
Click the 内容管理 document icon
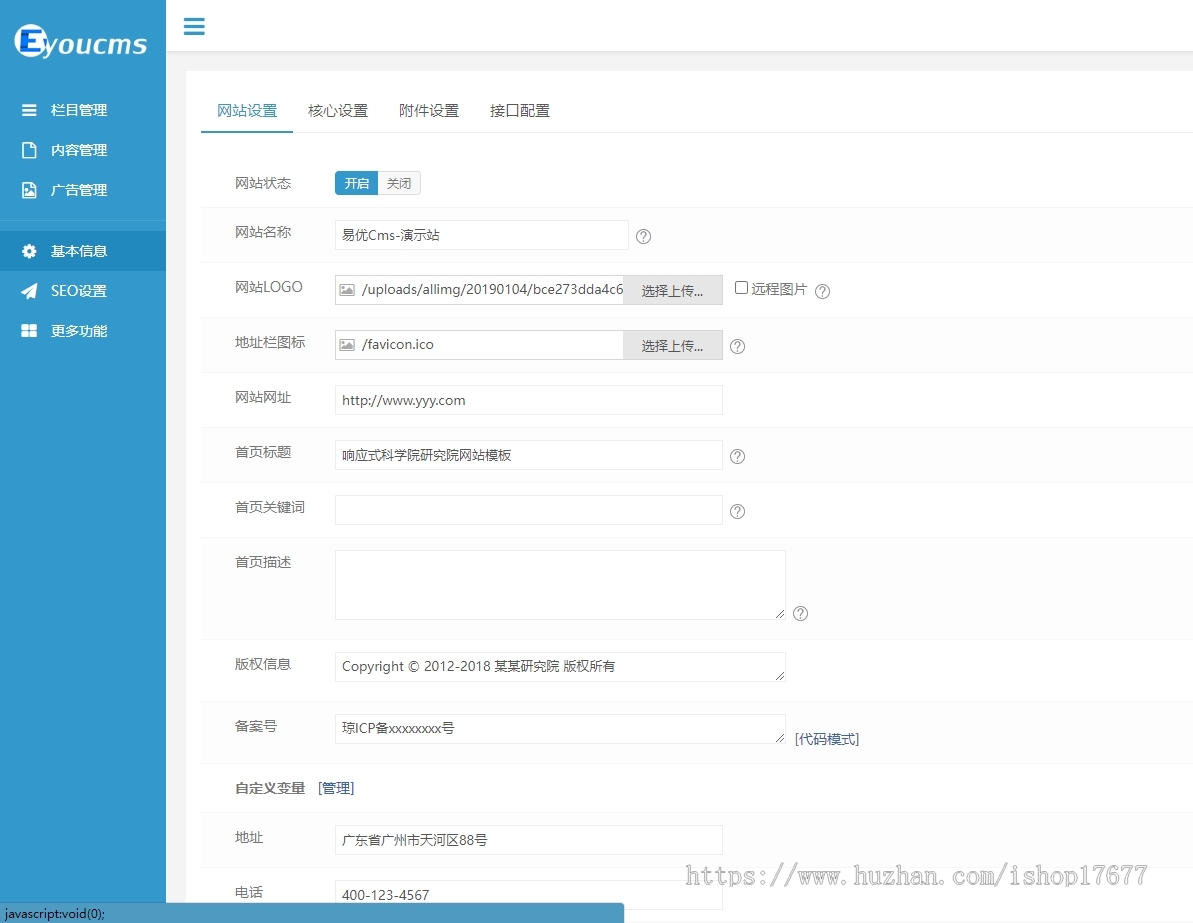29,150
